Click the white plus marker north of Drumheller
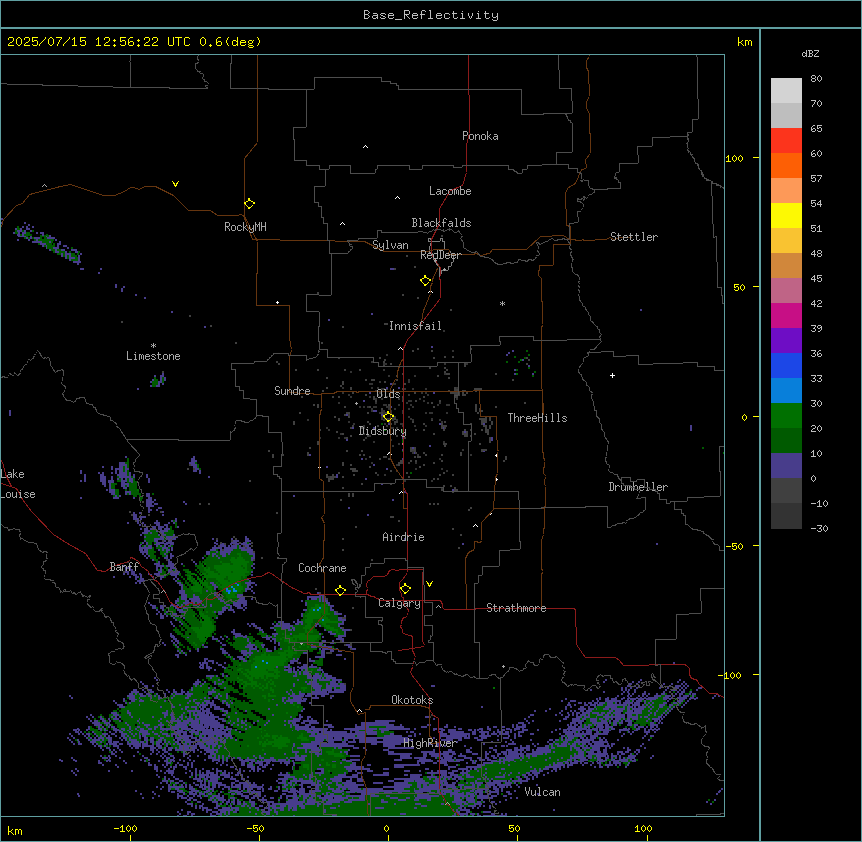 (612, 375)
